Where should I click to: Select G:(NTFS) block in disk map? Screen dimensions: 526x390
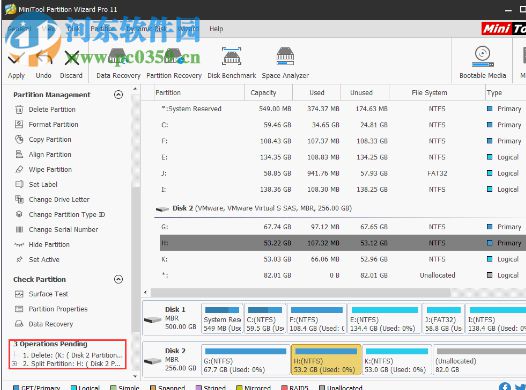click(x=245, y=360)
